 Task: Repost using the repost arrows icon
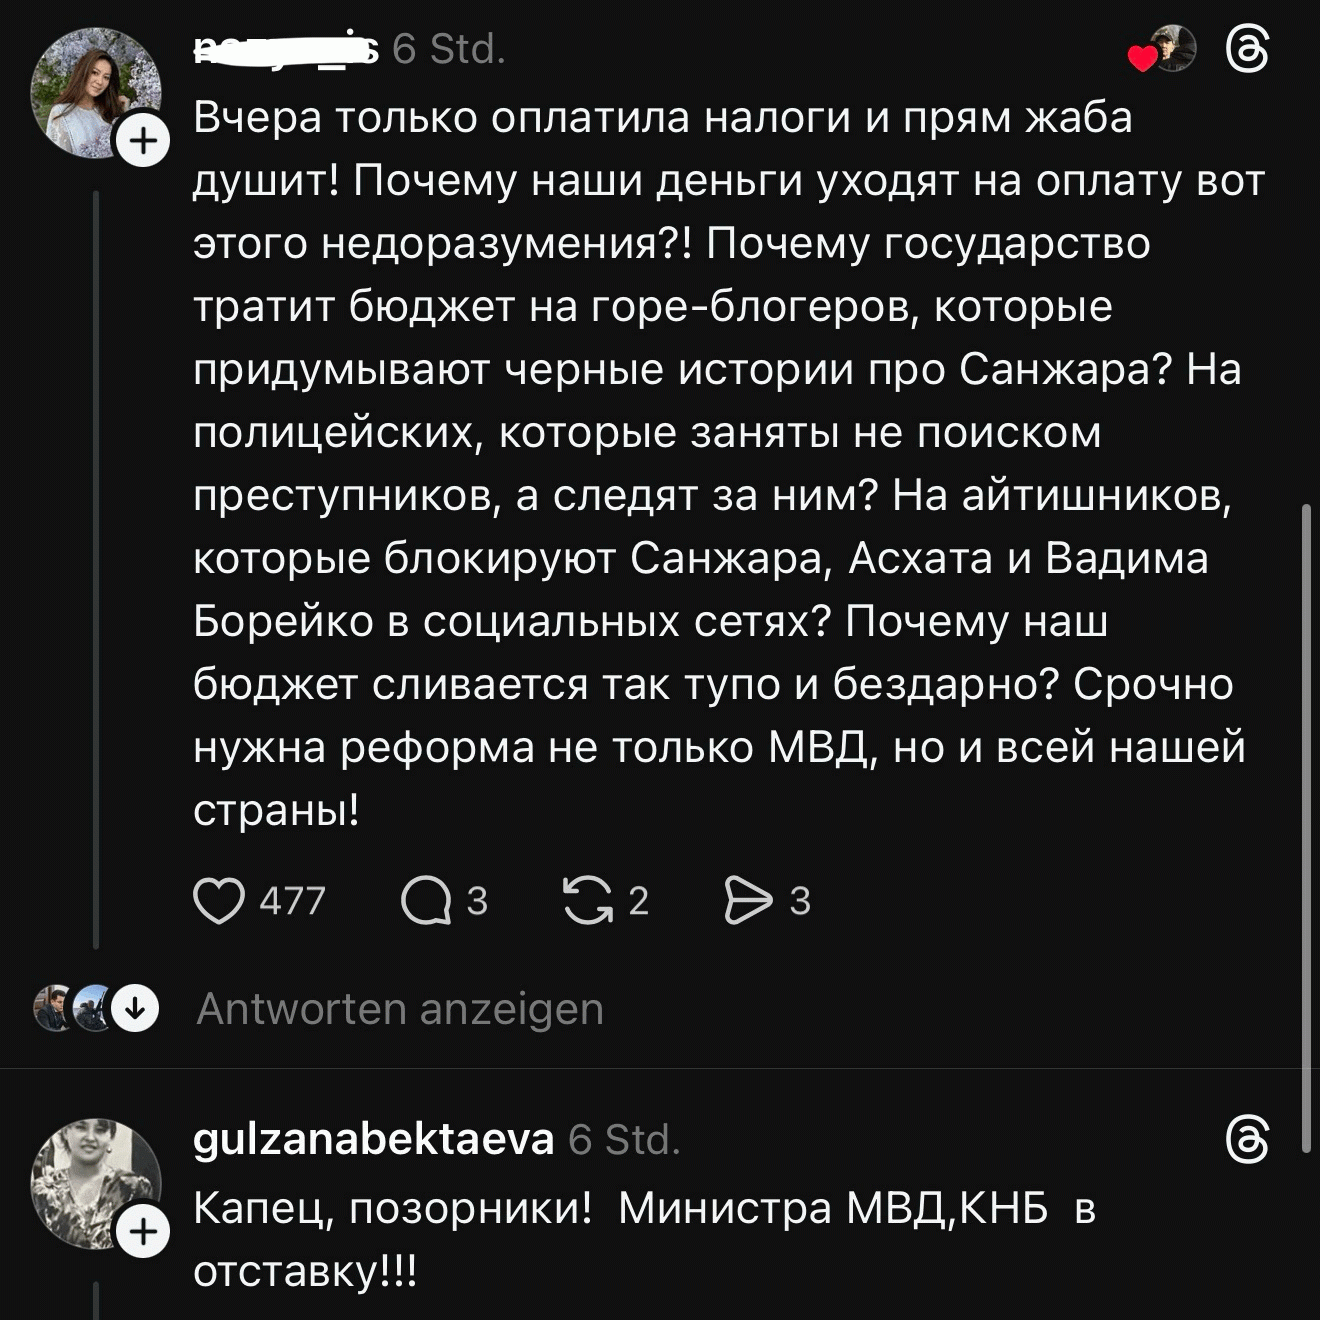588,900
